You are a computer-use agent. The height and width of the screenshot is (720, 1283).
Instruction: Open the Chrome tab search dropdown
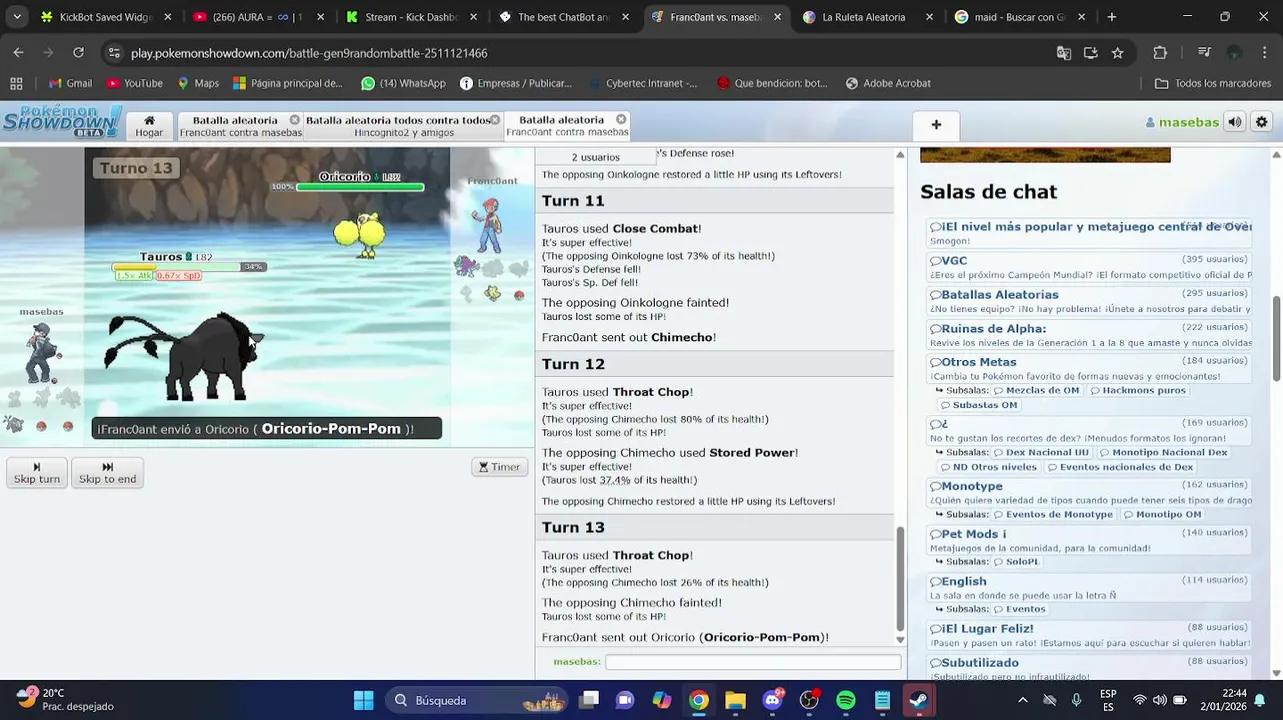coord(17,17)
